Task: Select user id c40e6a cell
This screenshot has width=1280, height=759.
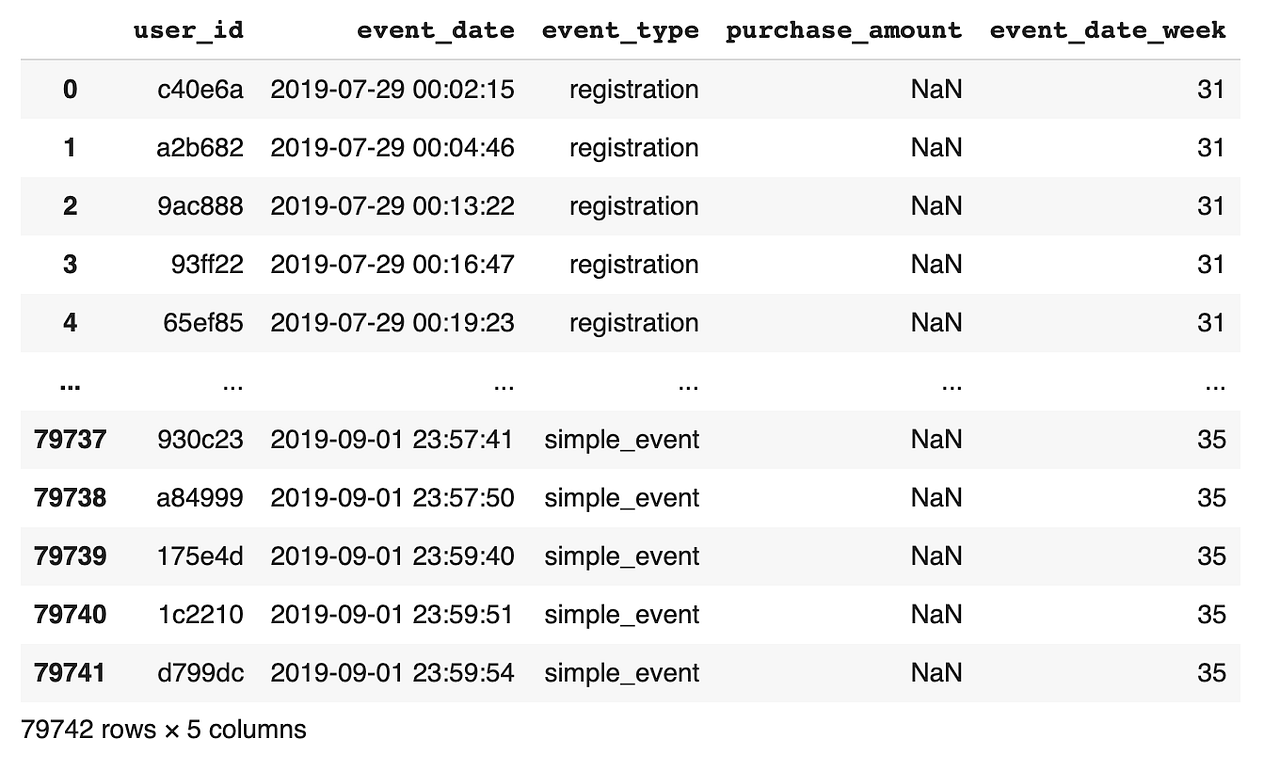Action: click(200, 90)
